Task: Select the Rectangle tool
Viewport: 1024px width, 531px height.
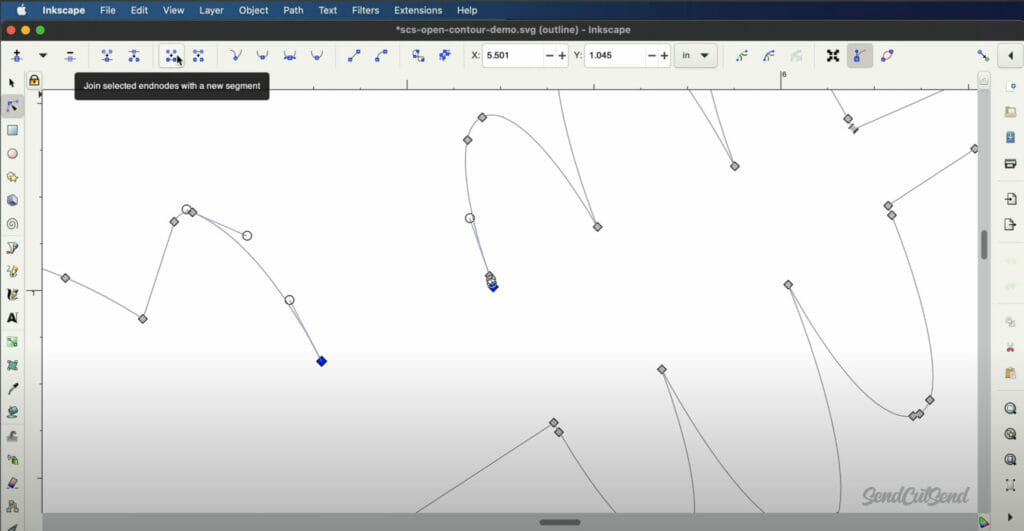Action: click(x=13, y=130)
